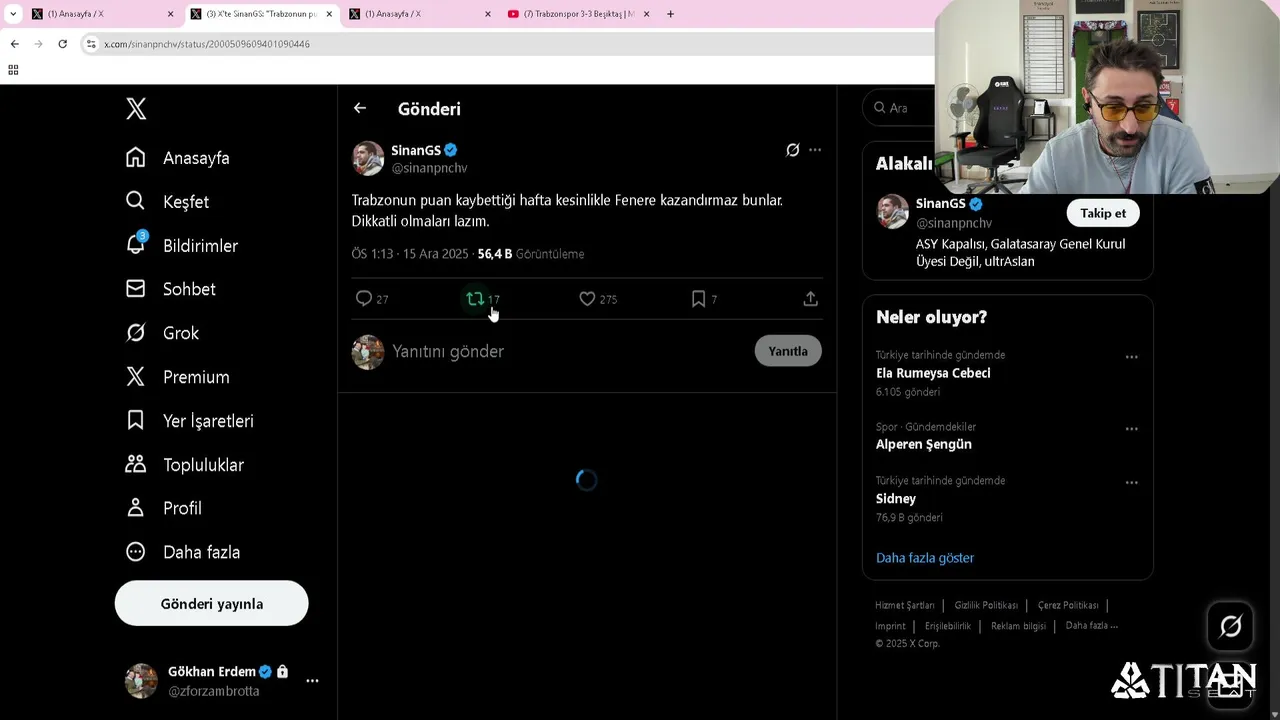
Task: Open Çerez Politikası footer link
Action: [1068, 606]
